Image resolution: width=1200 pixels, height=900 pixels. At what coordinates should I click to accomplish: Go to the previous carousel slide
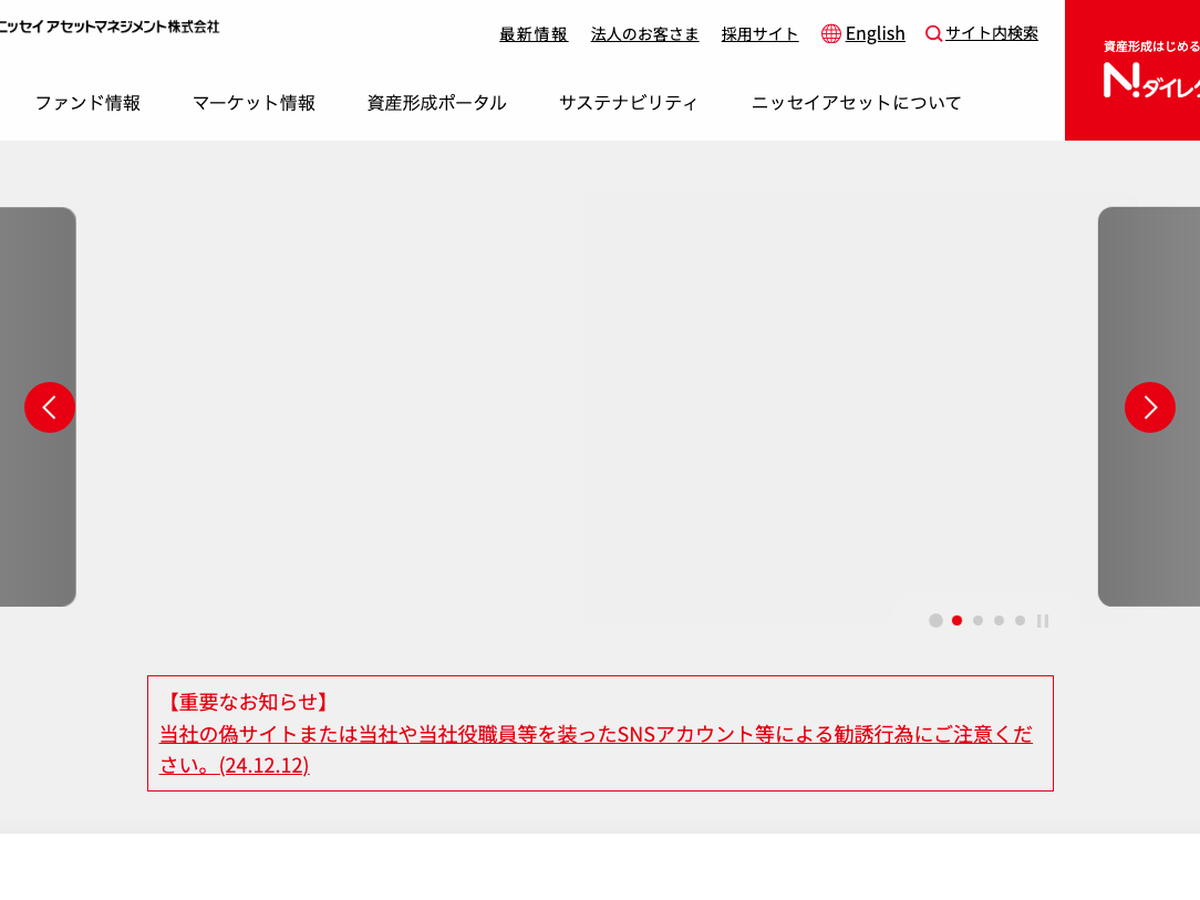pyautogui.click(x=49, y=407)
